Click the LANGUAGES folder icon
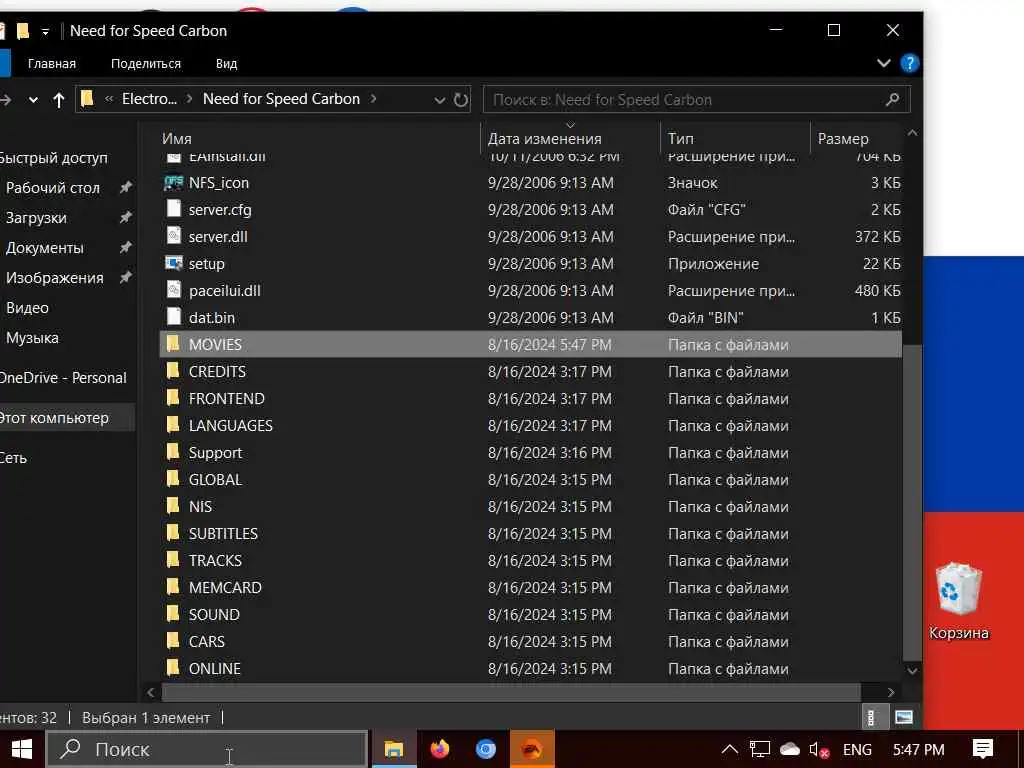1024x768 pixels. coord(173,425)
